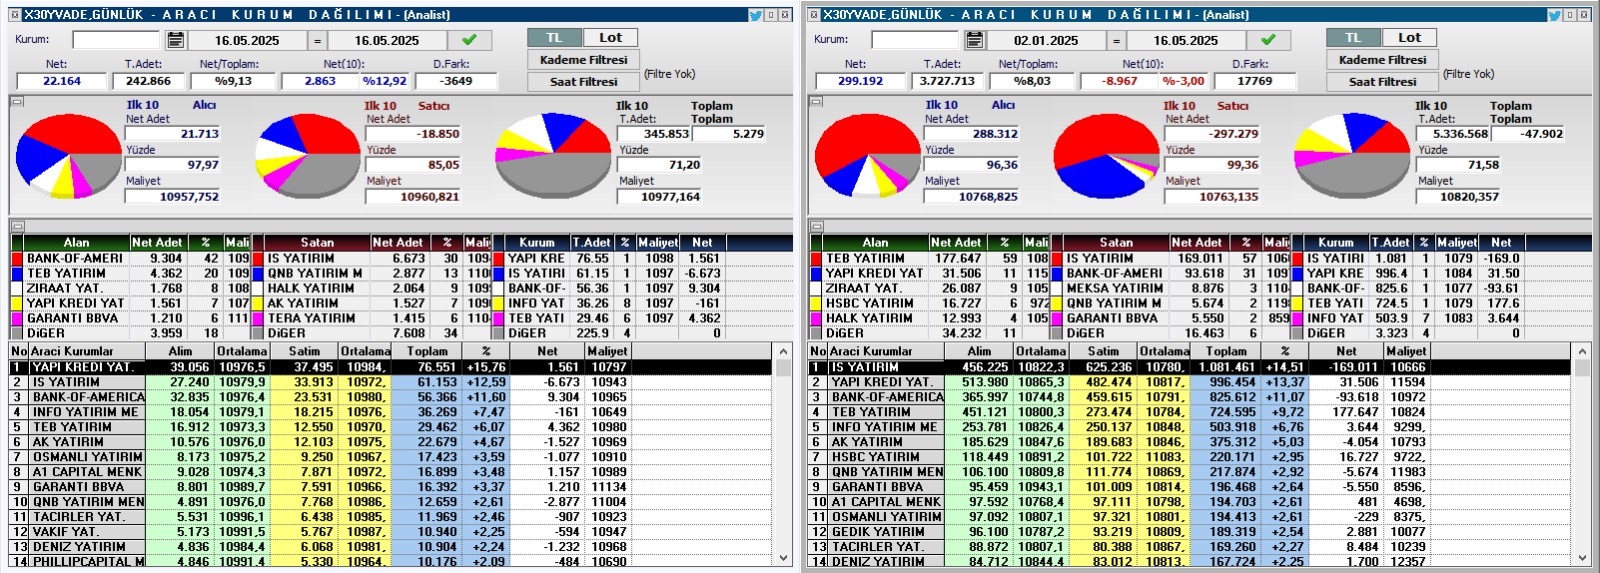The image size is (1600, 573).
Task: Sort by Satan column header in left window
Action: click(x=317, y=242)
